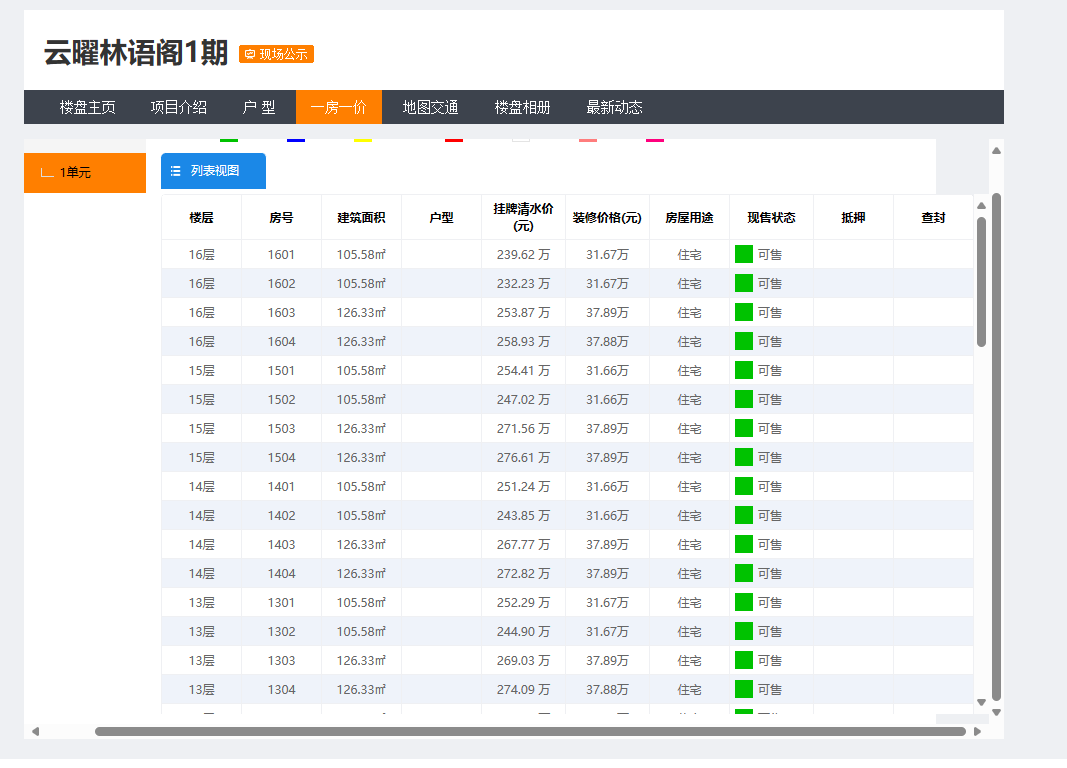The width and height of the screenshot is (1067, 768).
Task: Open the 项目介绍 tab
Action: (x=178, y=107)
